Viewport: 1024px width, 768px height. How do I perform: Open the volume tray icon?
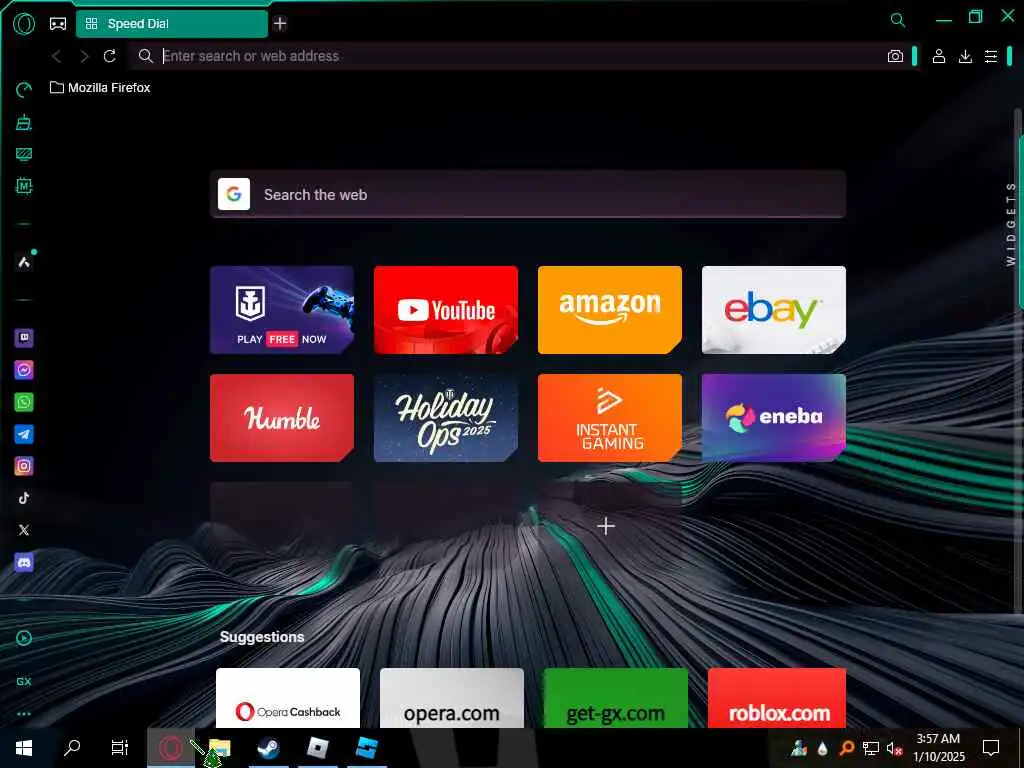(895, 748)
